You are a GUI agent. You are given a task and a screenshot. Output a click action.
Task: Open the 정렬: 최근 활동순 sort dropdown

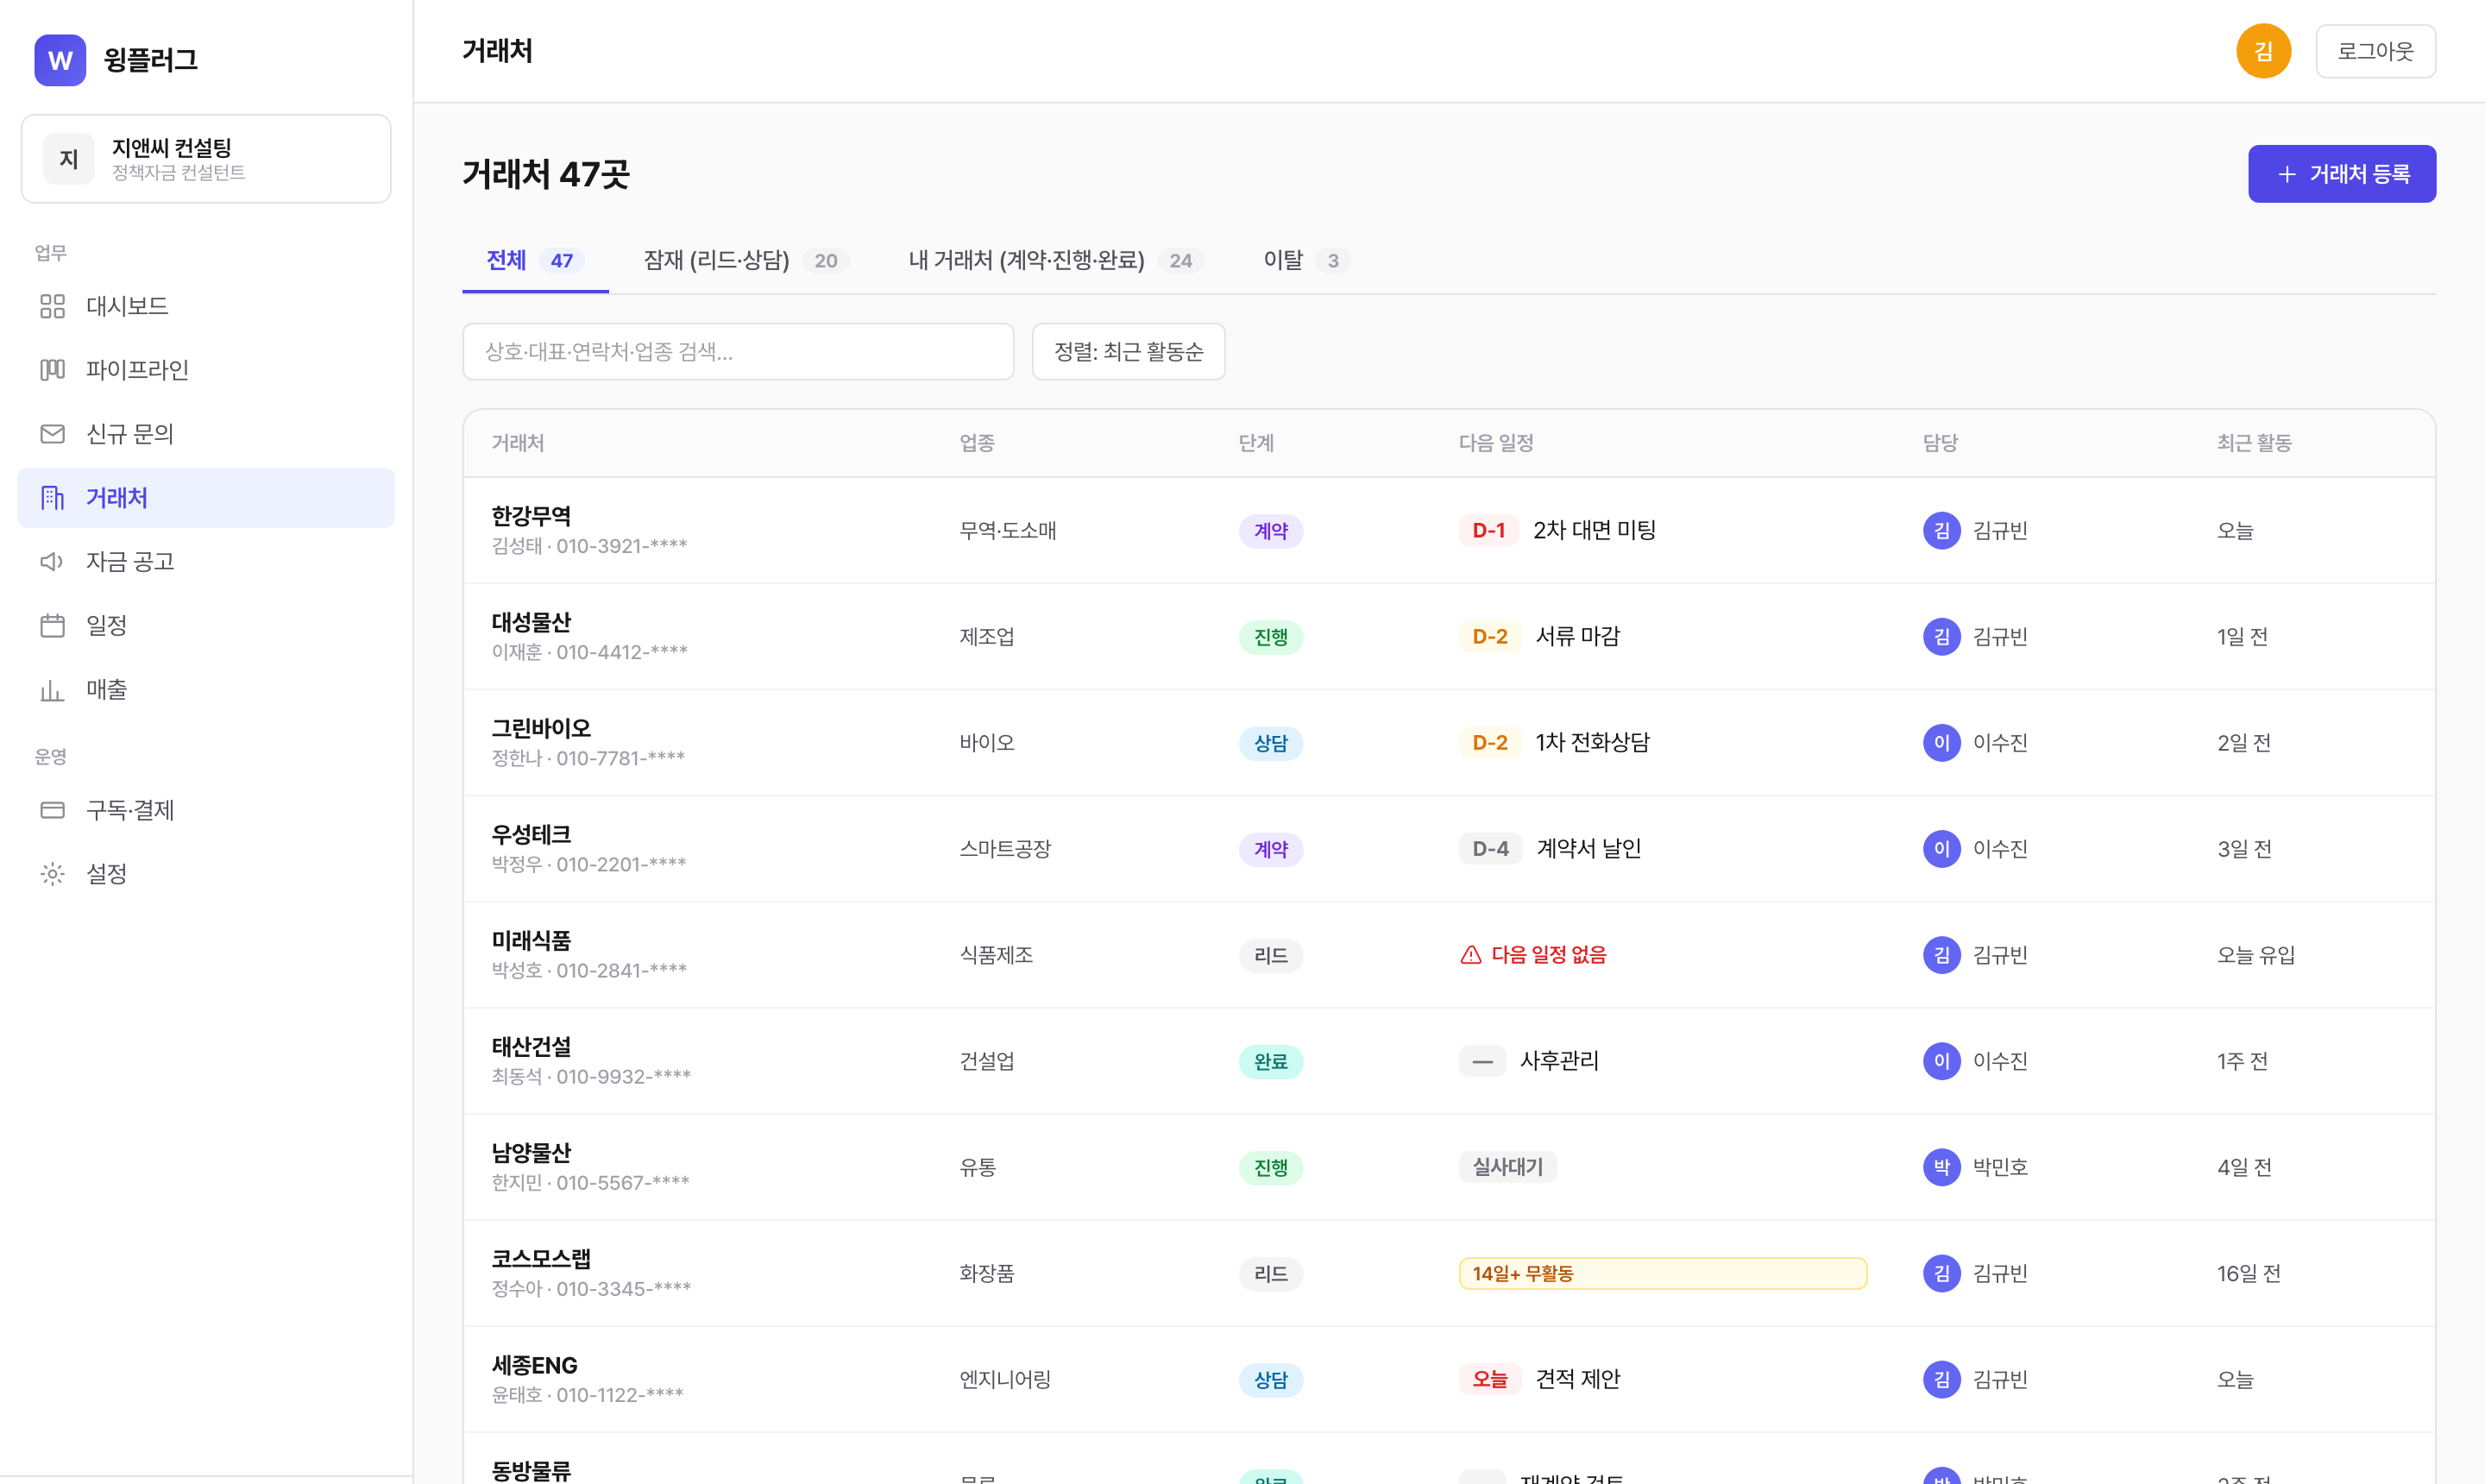1128,352
